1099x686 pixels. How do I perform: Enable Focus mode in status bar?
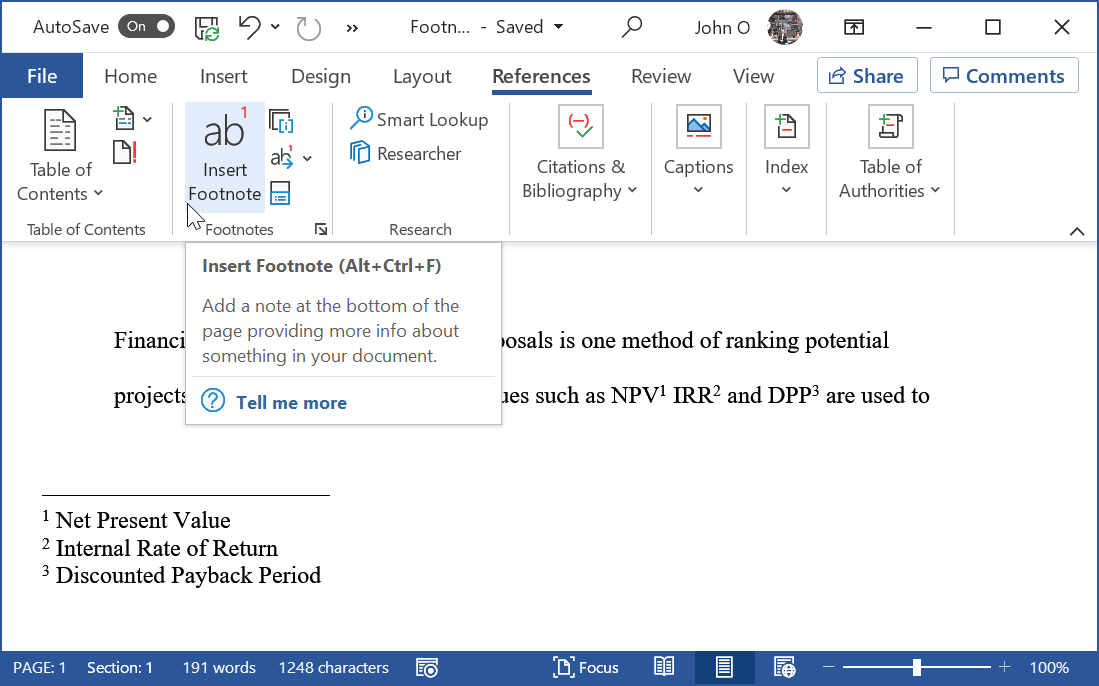586,667
